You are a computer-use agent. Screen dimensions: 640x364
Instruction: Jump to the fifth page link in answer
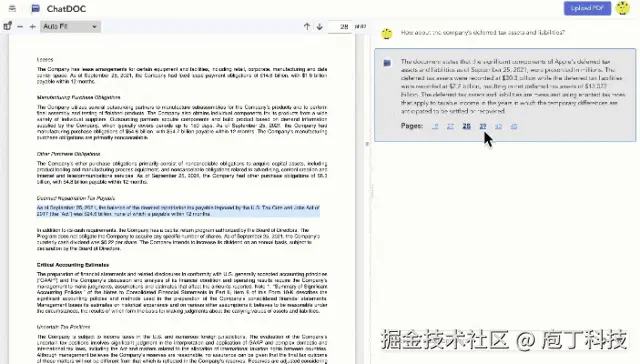click(x=498, y=126)
